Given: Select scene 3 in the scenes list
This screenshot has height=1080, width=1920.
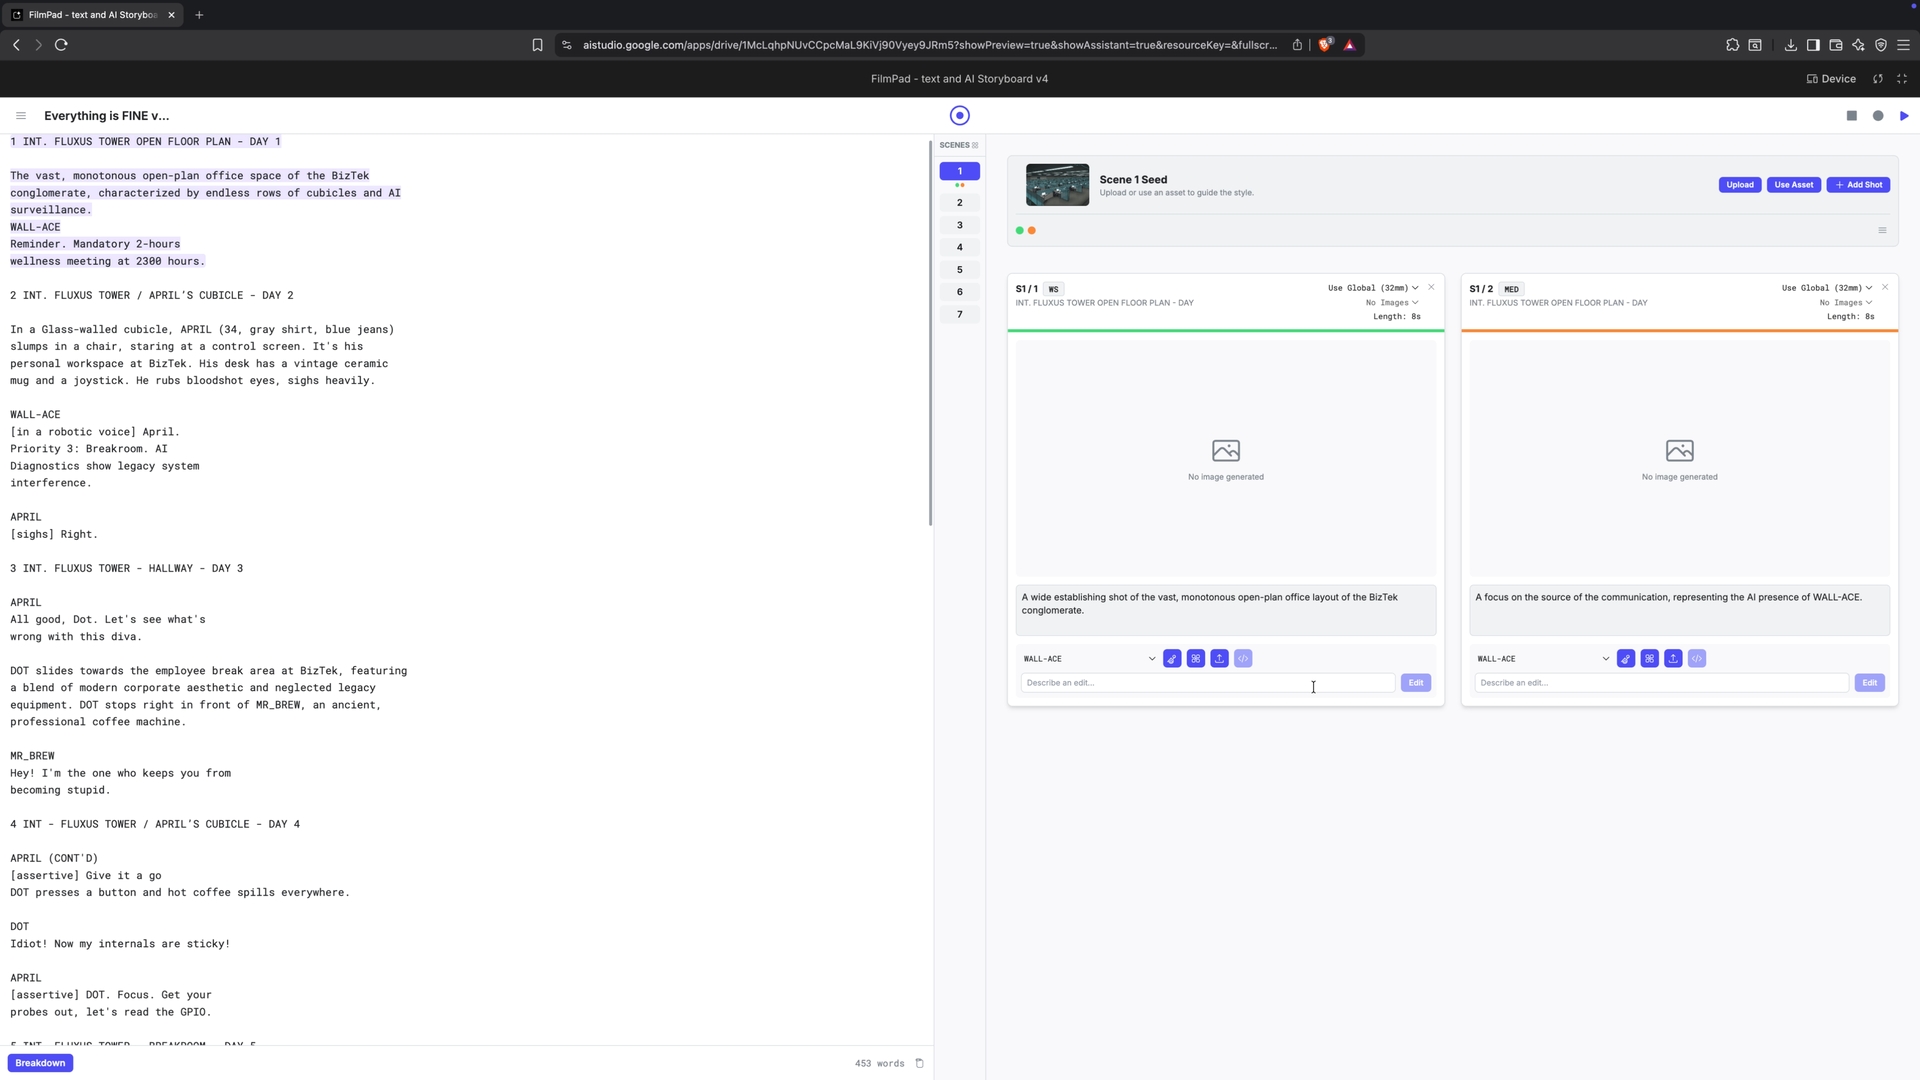Looking at the screenshot, I should (x=959, y=225).
